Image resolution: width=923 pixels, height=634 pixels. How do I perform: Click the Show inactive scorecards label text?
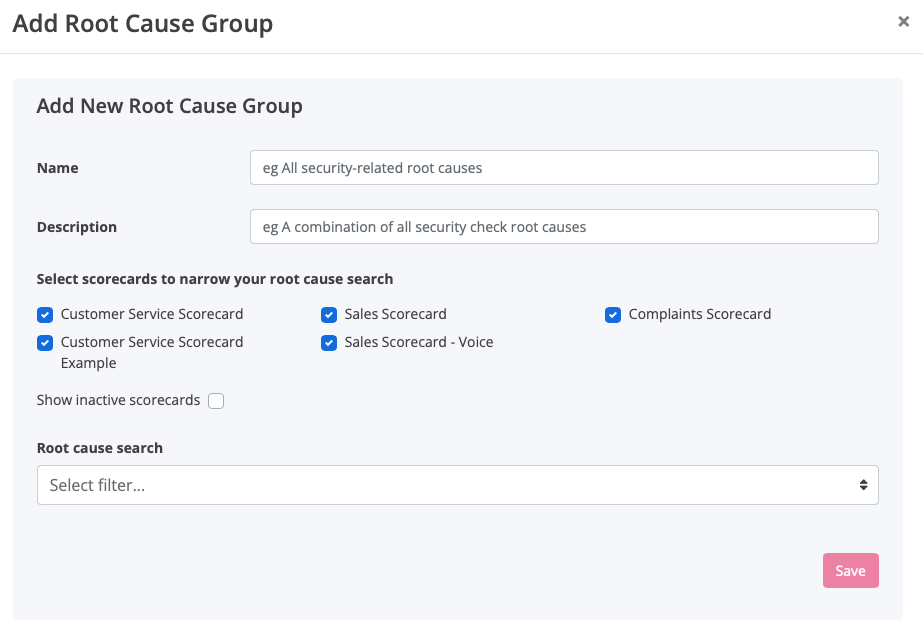pyautogui.click(x=118, y=400)
